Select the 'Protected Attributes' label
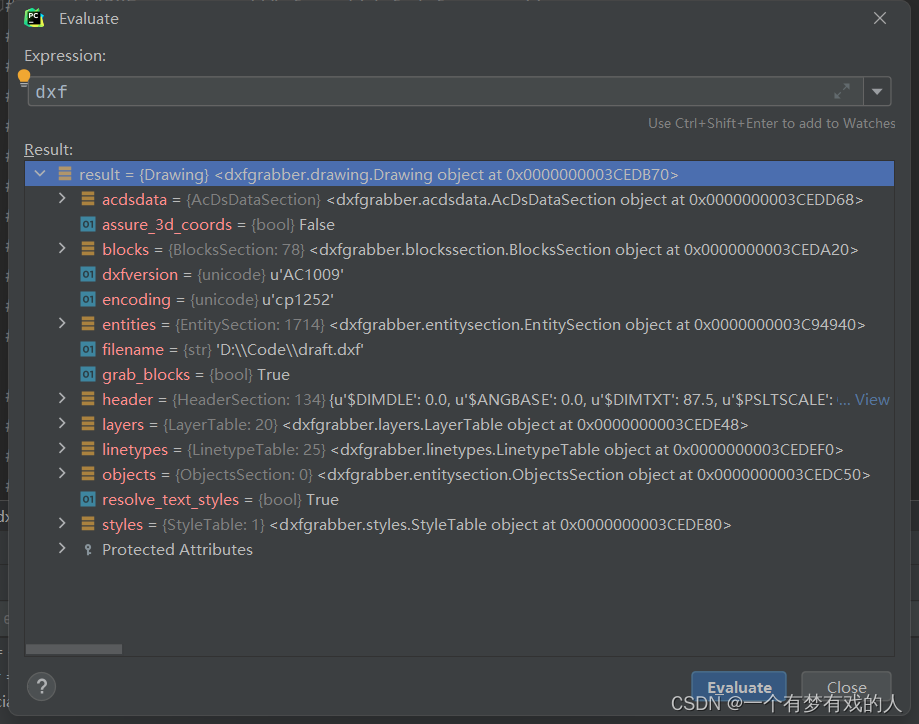Screen dimensions: 919x724 177,550
